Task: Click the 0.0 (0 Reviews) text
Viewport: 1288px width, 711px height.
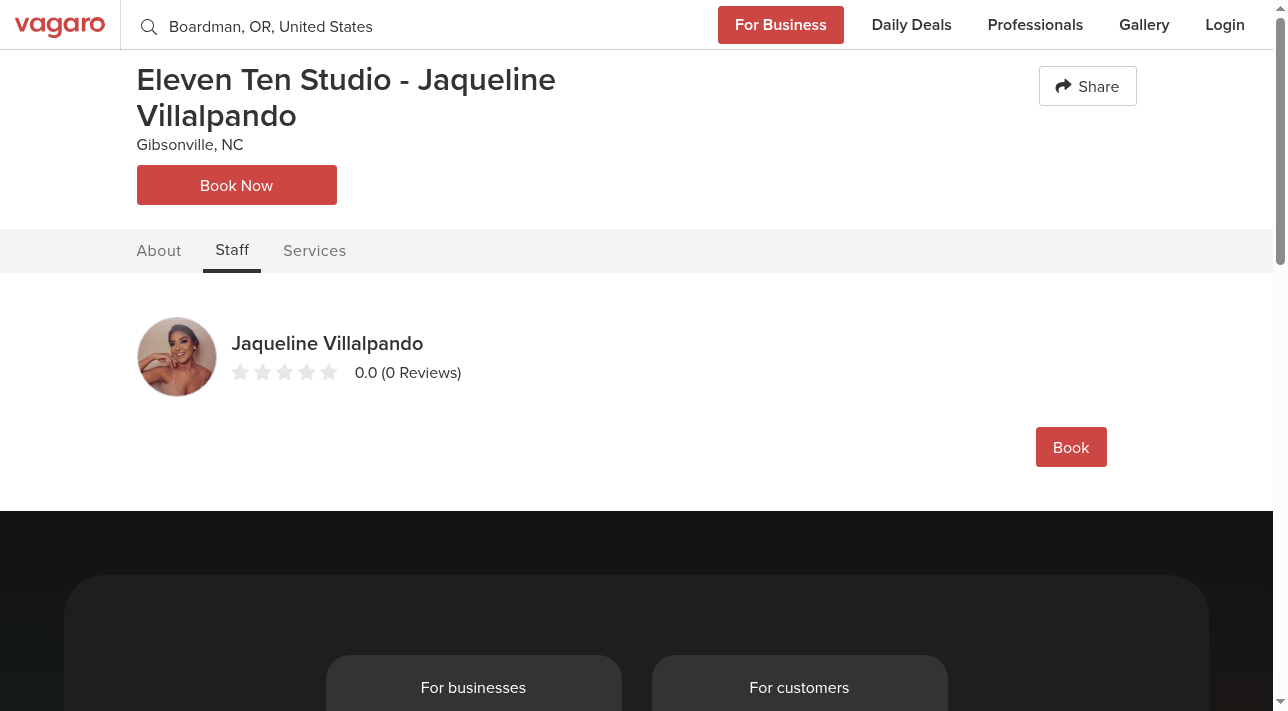Action: click(x=408, y=373)
